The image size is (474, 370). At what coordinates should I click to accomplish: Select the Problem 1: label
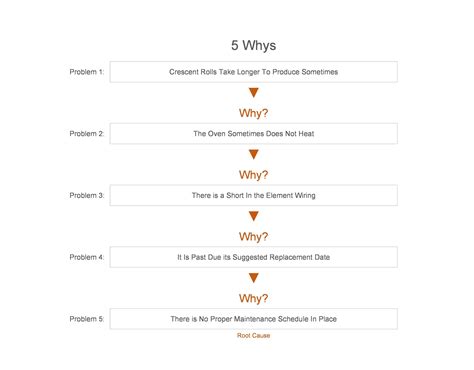(x=87, y=72)
